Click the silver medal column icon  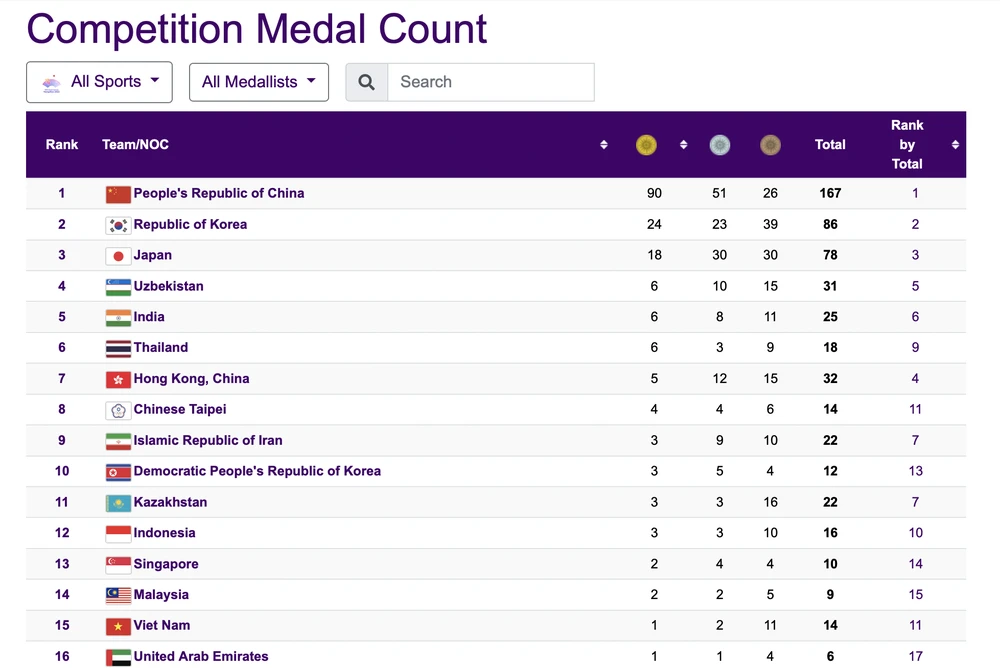720,145
